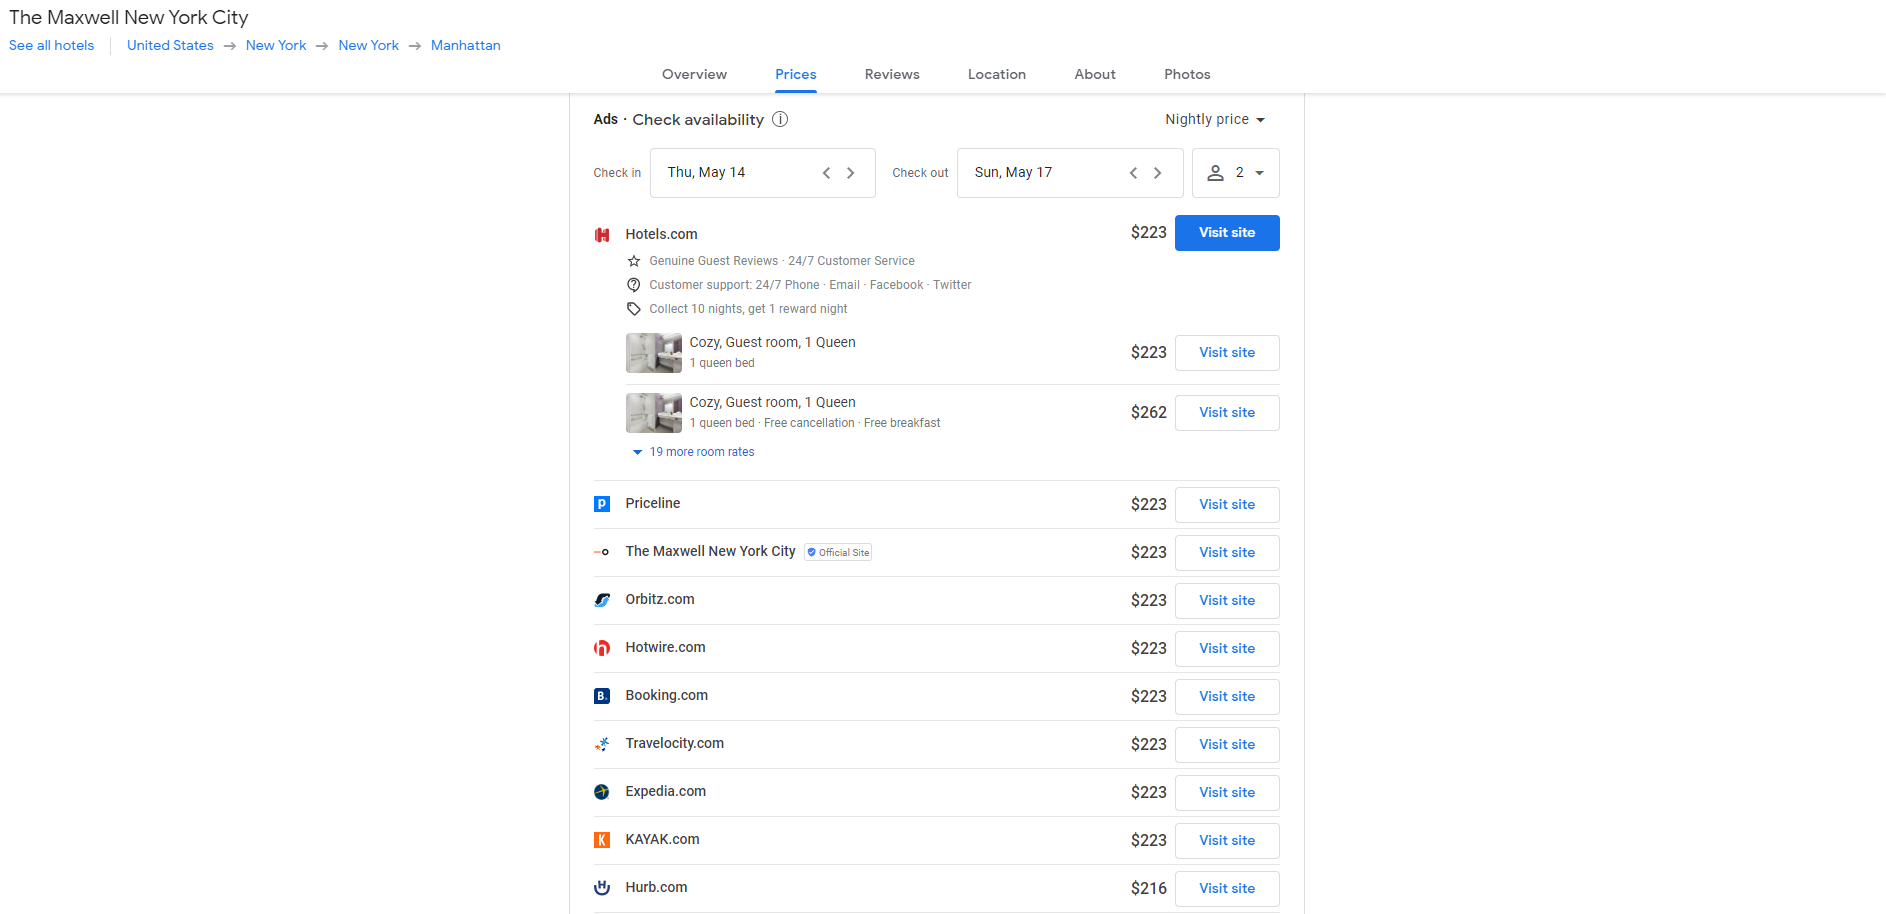
Task: Follow the See all hotels link
Action: (x=52, y=46)
